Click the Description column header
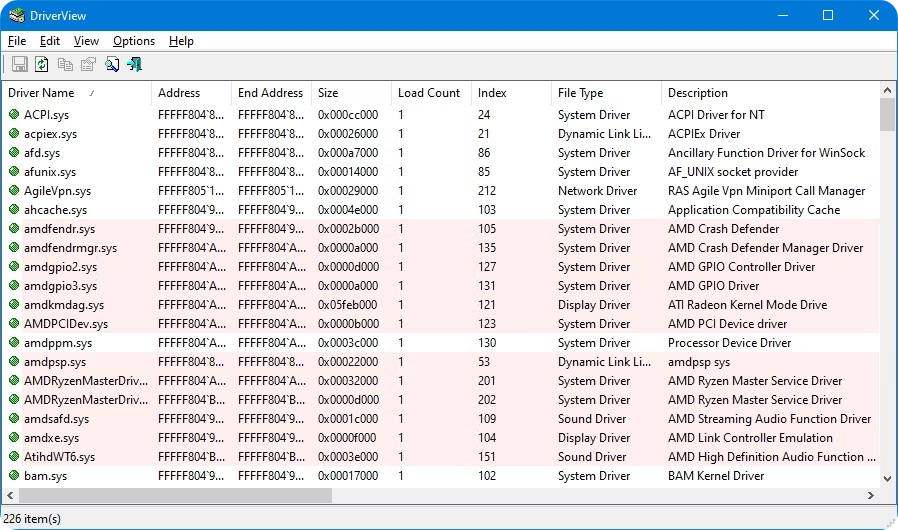Screen dimensions: 898x530 pos(698,93)
